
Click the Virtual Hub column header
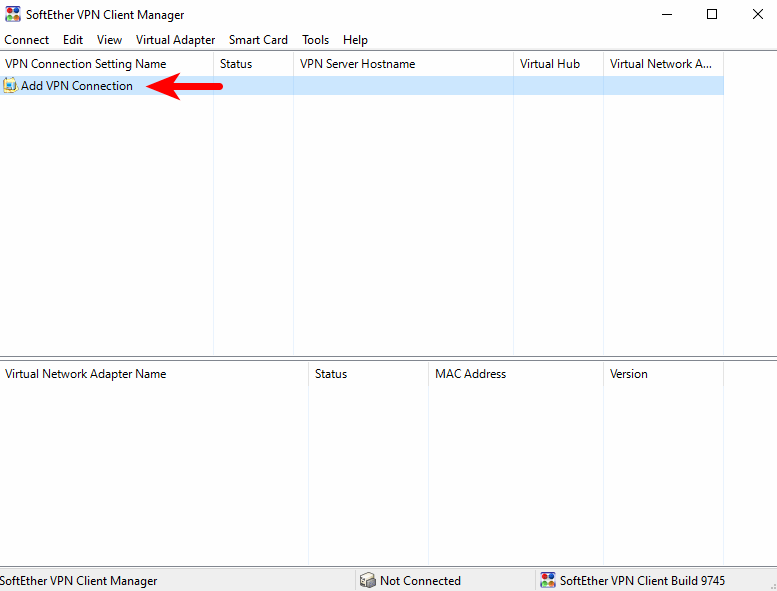click(x=550, y=64)
